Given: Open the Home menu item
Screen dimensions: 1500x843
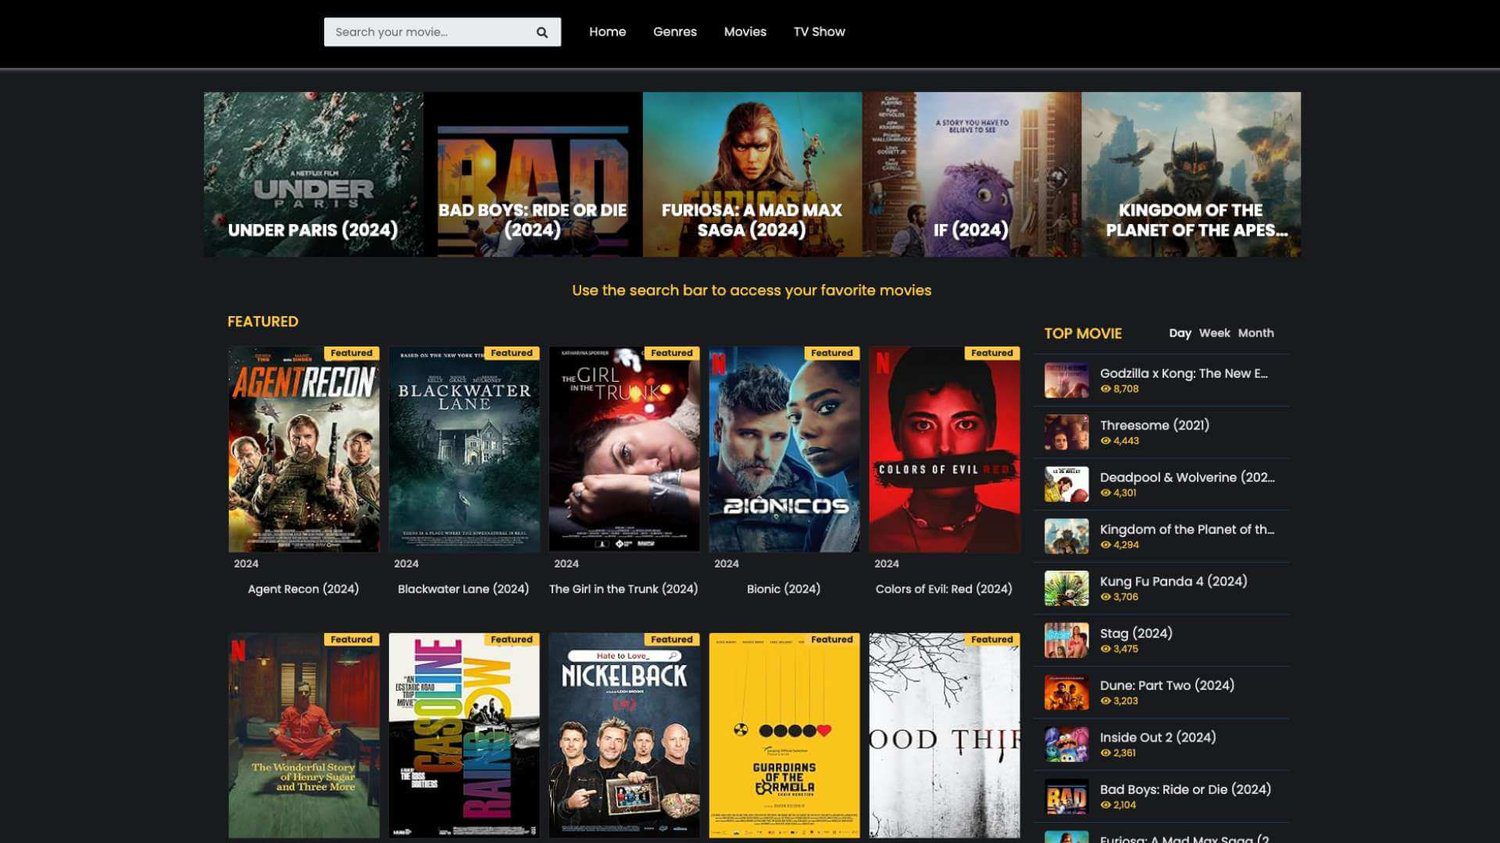Looking at the screenshot, I should click(x=607, y=32).
